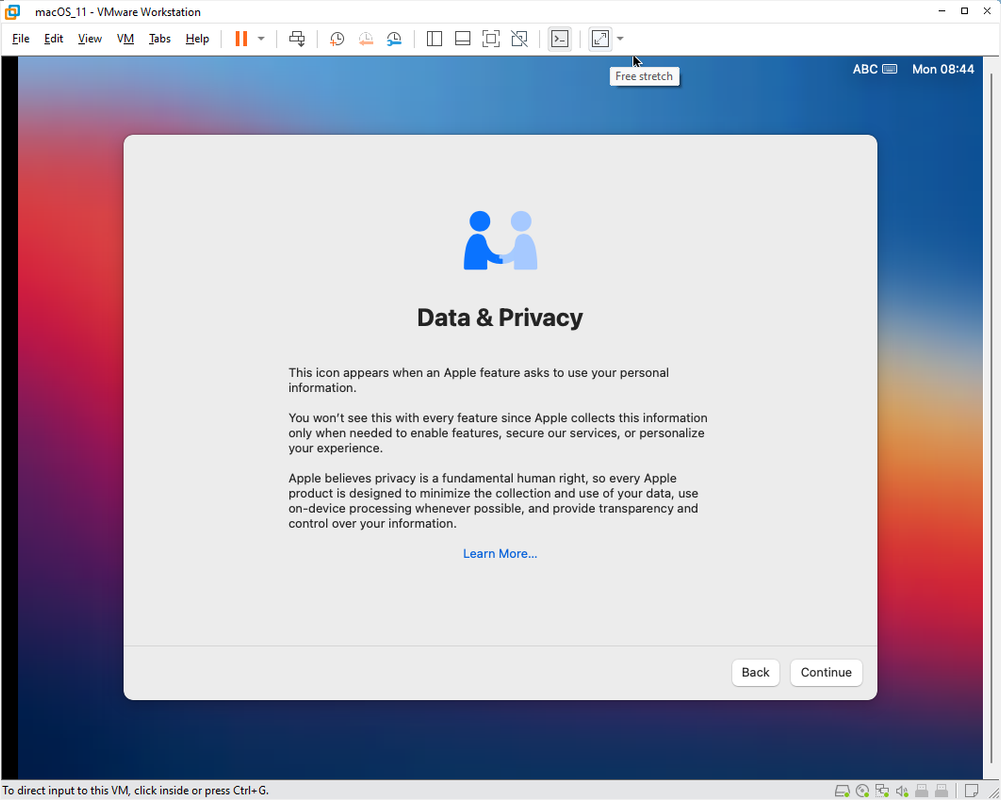Toggle the library sidebar panel icon
The width and height of the screenshot is (1001, 800).
pos(434,39)
